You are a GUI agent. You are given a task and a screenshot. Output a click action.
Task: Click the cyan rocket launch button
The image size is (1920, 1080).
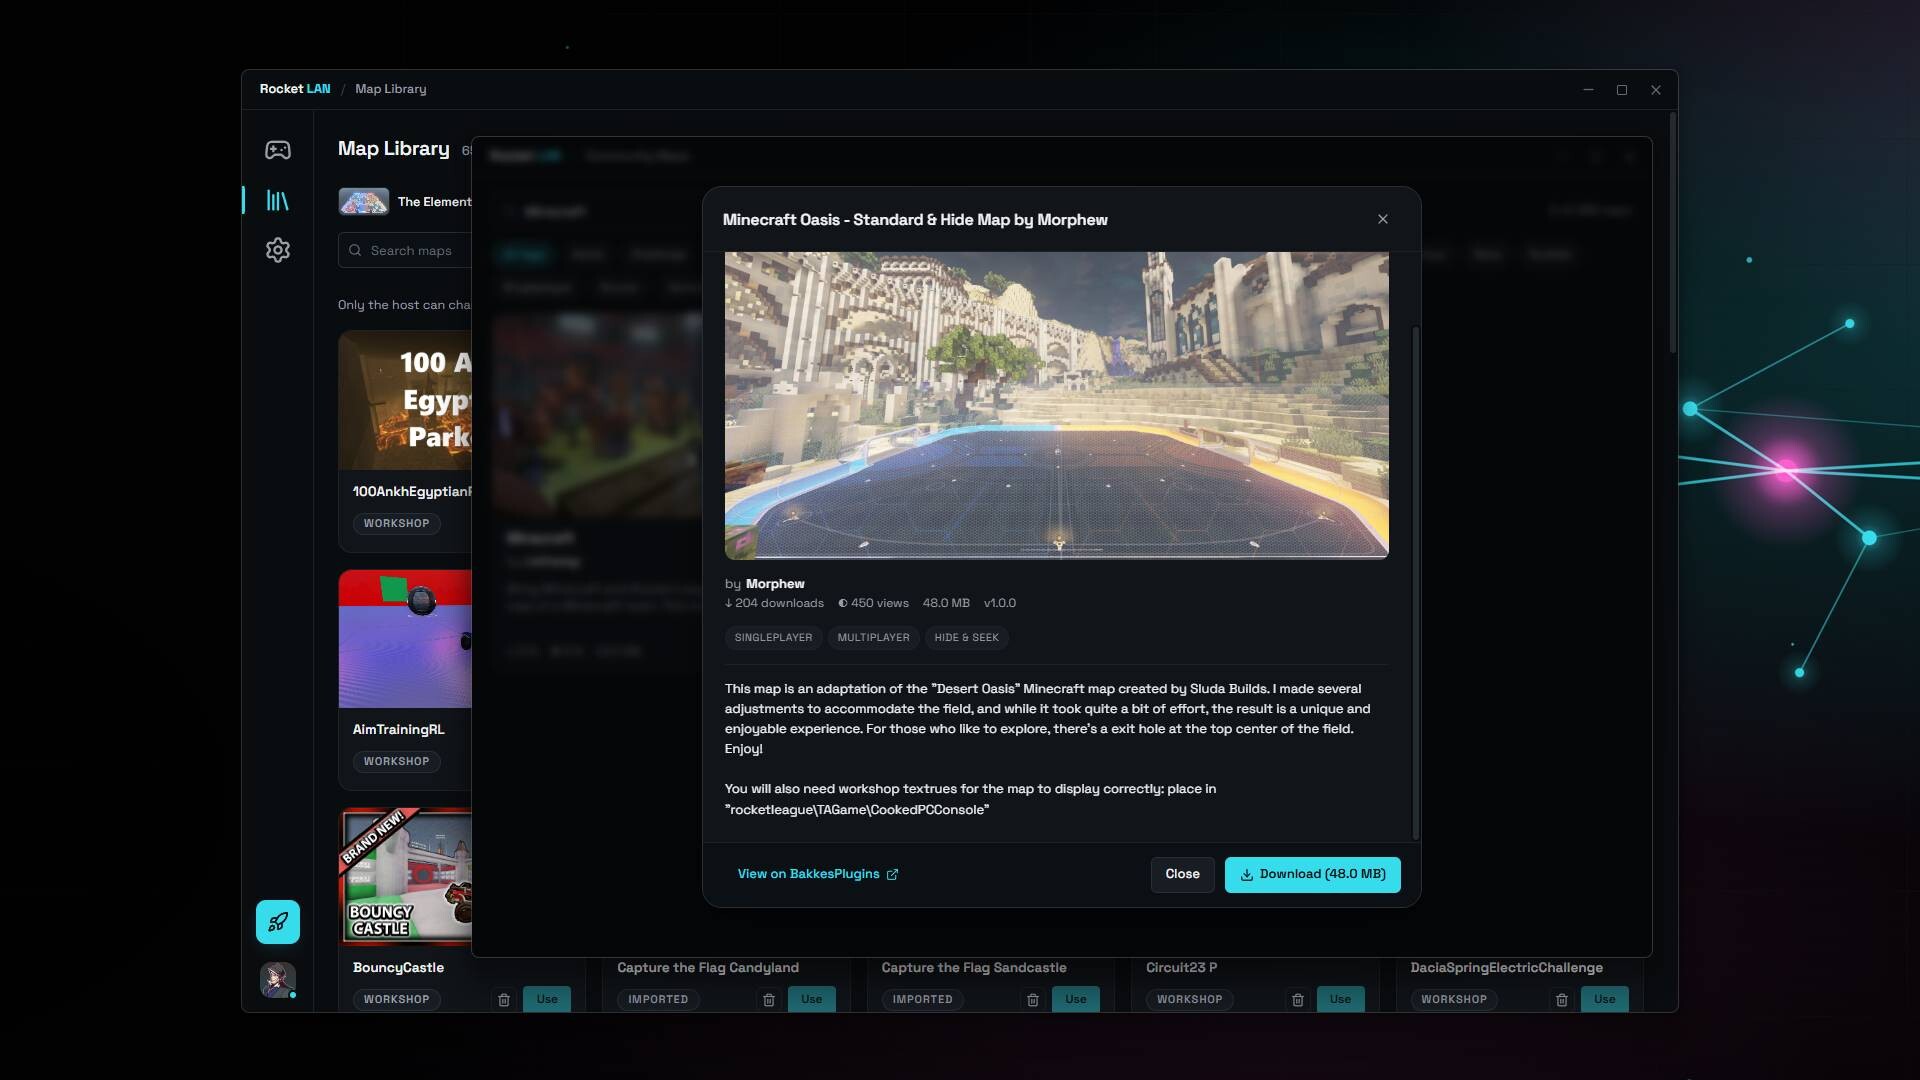278,922
